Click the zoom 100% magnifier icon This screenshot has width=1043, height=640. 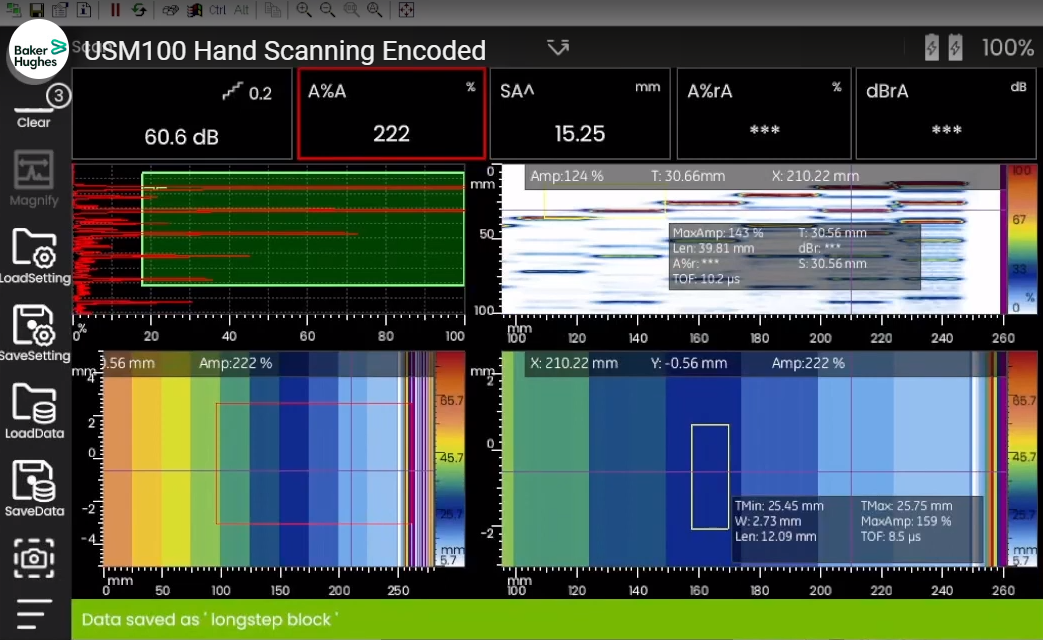click(x=351, y=9)
